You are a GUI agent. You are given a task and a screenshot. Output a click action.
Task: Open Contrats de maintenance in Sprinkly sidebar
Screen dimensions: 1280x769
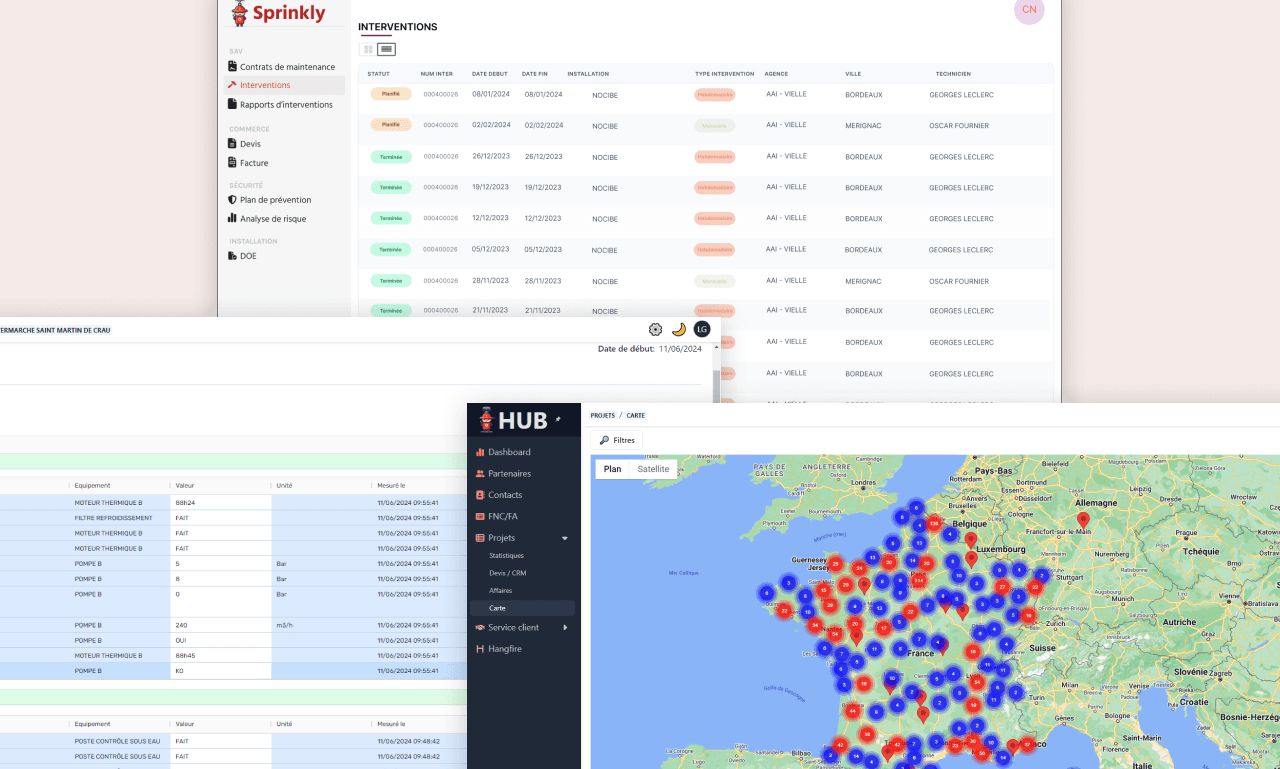pos(287,67)
